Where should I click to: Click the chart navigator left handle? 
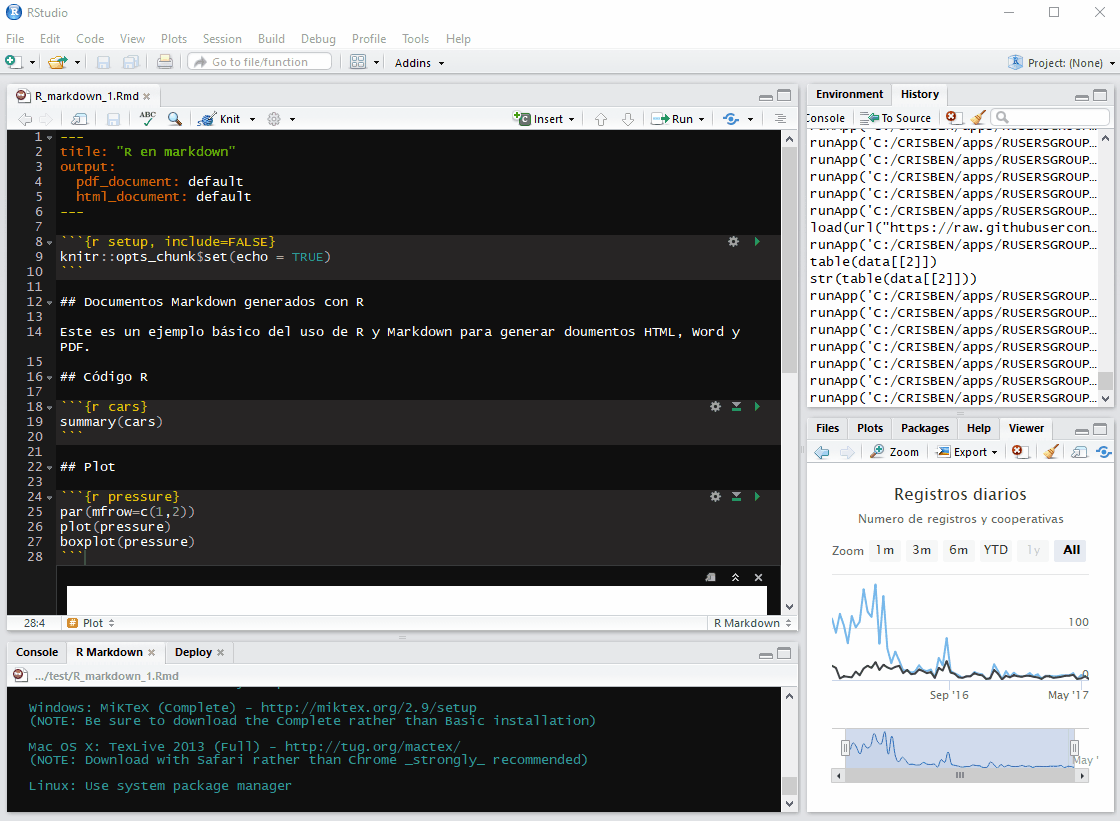pos(845,747)
